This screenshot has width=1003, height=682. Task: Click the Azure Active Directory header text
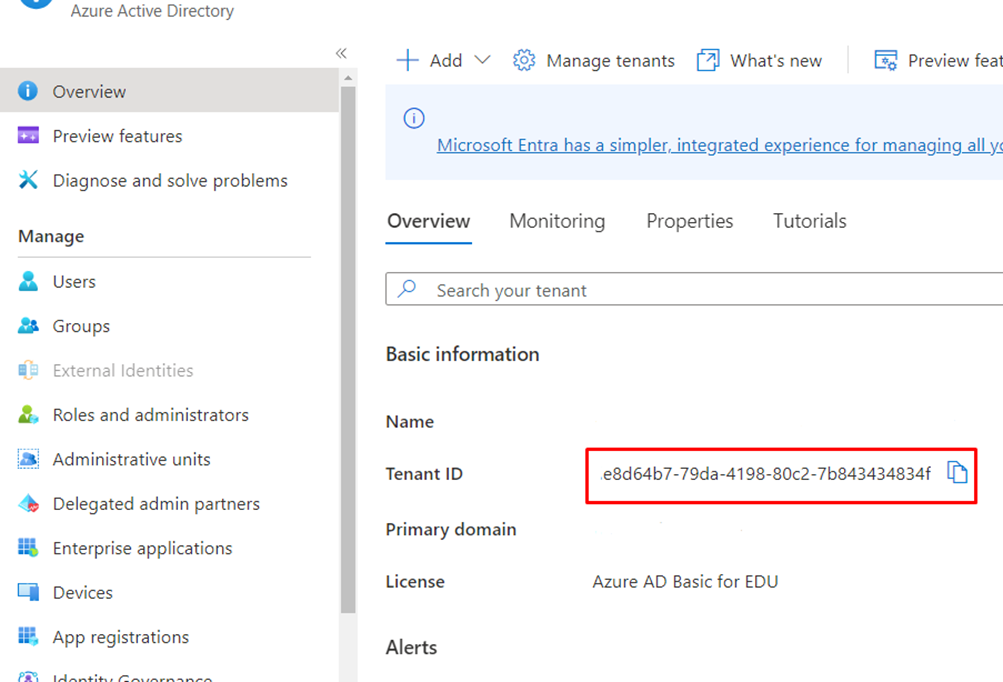pyautogui.click(x=152, y=11)
